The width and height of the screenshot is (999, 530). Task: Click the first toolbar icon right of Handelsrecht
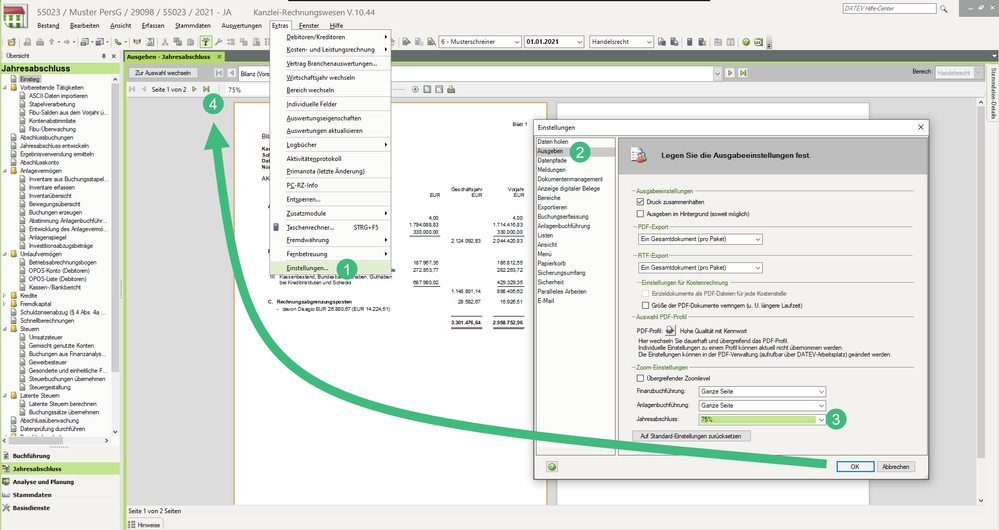pos(662,42)
